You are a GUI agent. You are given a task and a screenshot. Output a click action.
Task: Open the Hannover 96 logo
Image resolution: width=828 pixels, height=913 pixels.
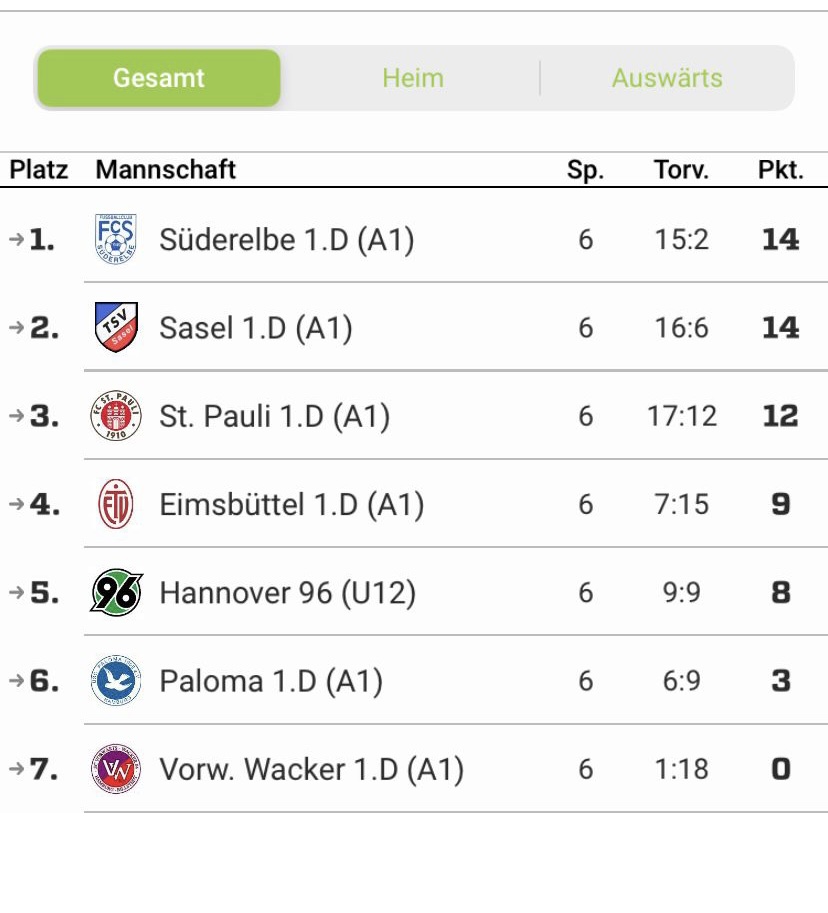(116, 592)
